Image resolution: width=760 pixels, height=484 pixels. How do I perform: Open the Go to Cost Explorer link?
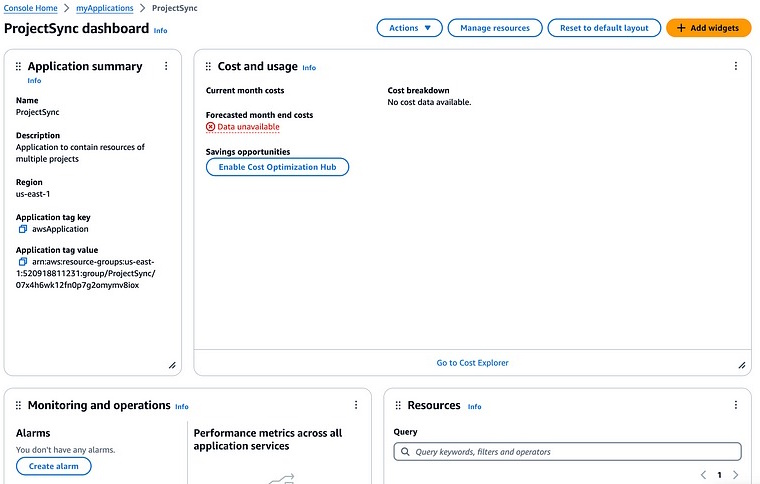472,363
